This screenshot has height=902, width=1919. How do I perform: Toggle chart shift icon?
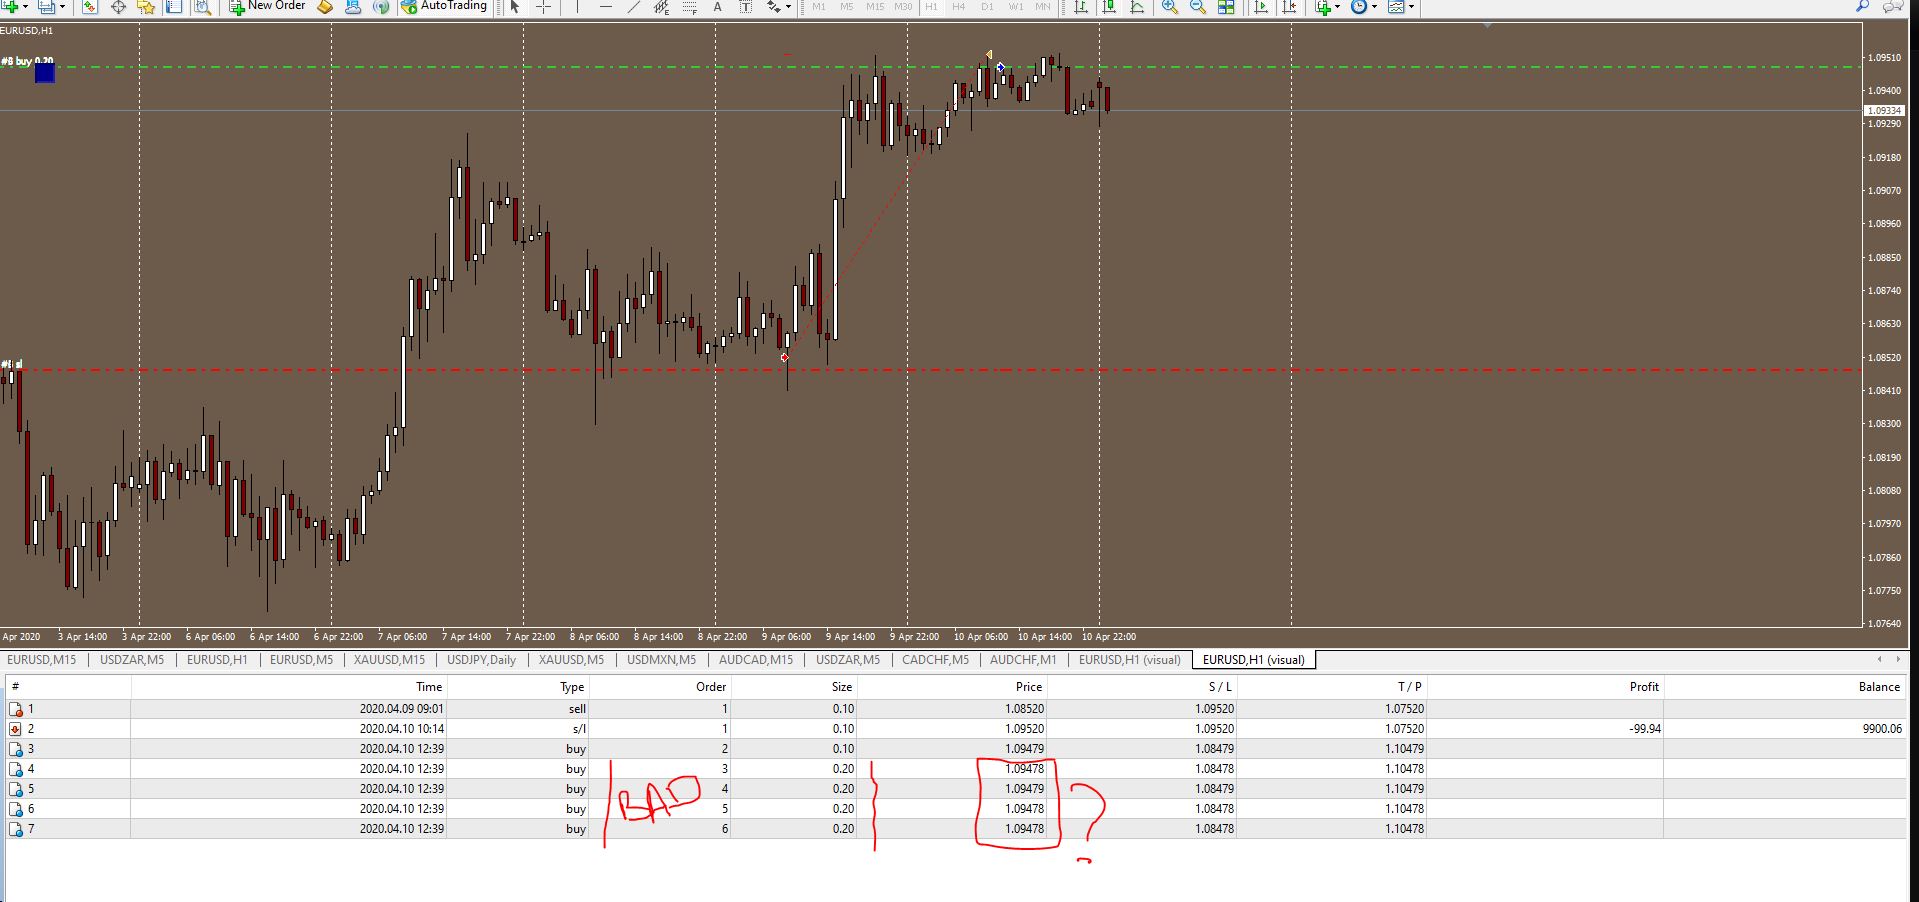click(x=1289, y=7)
